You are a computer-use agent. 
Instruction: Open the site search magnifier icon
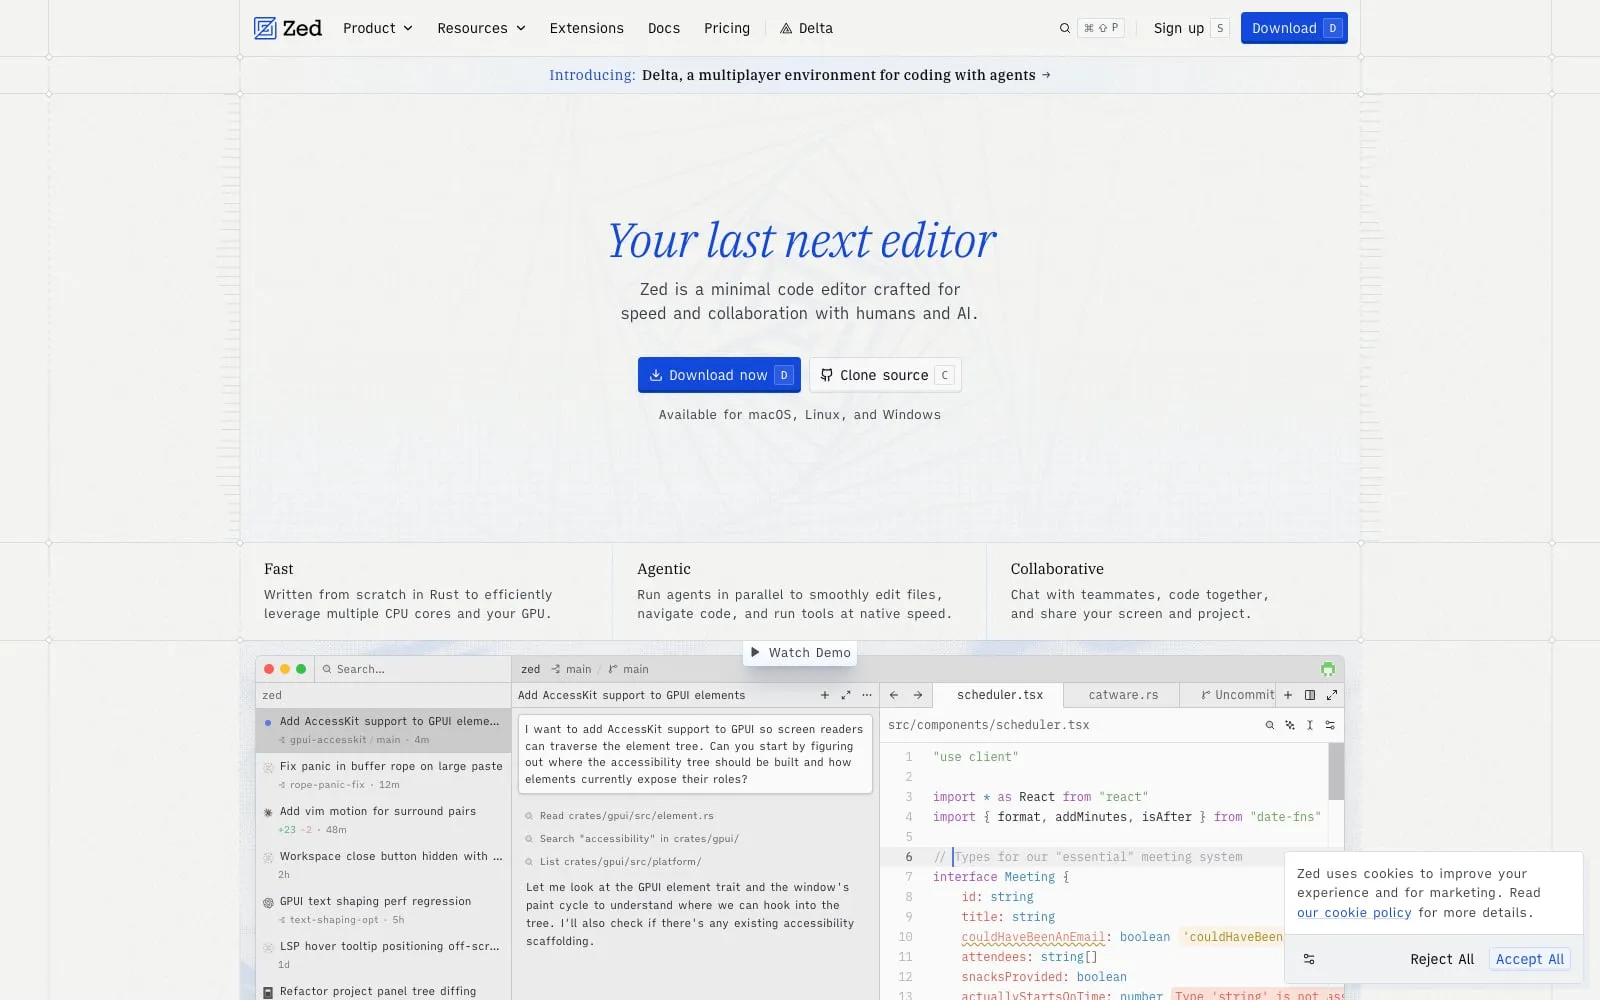point(1065,28)
